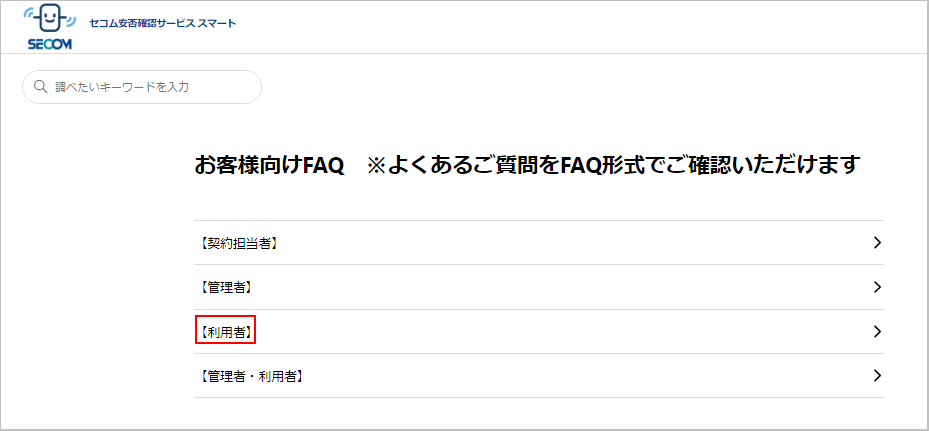929x431 pixels.
Task: Open the セコム安否確認サービス スマート header title
Action: 162,24
